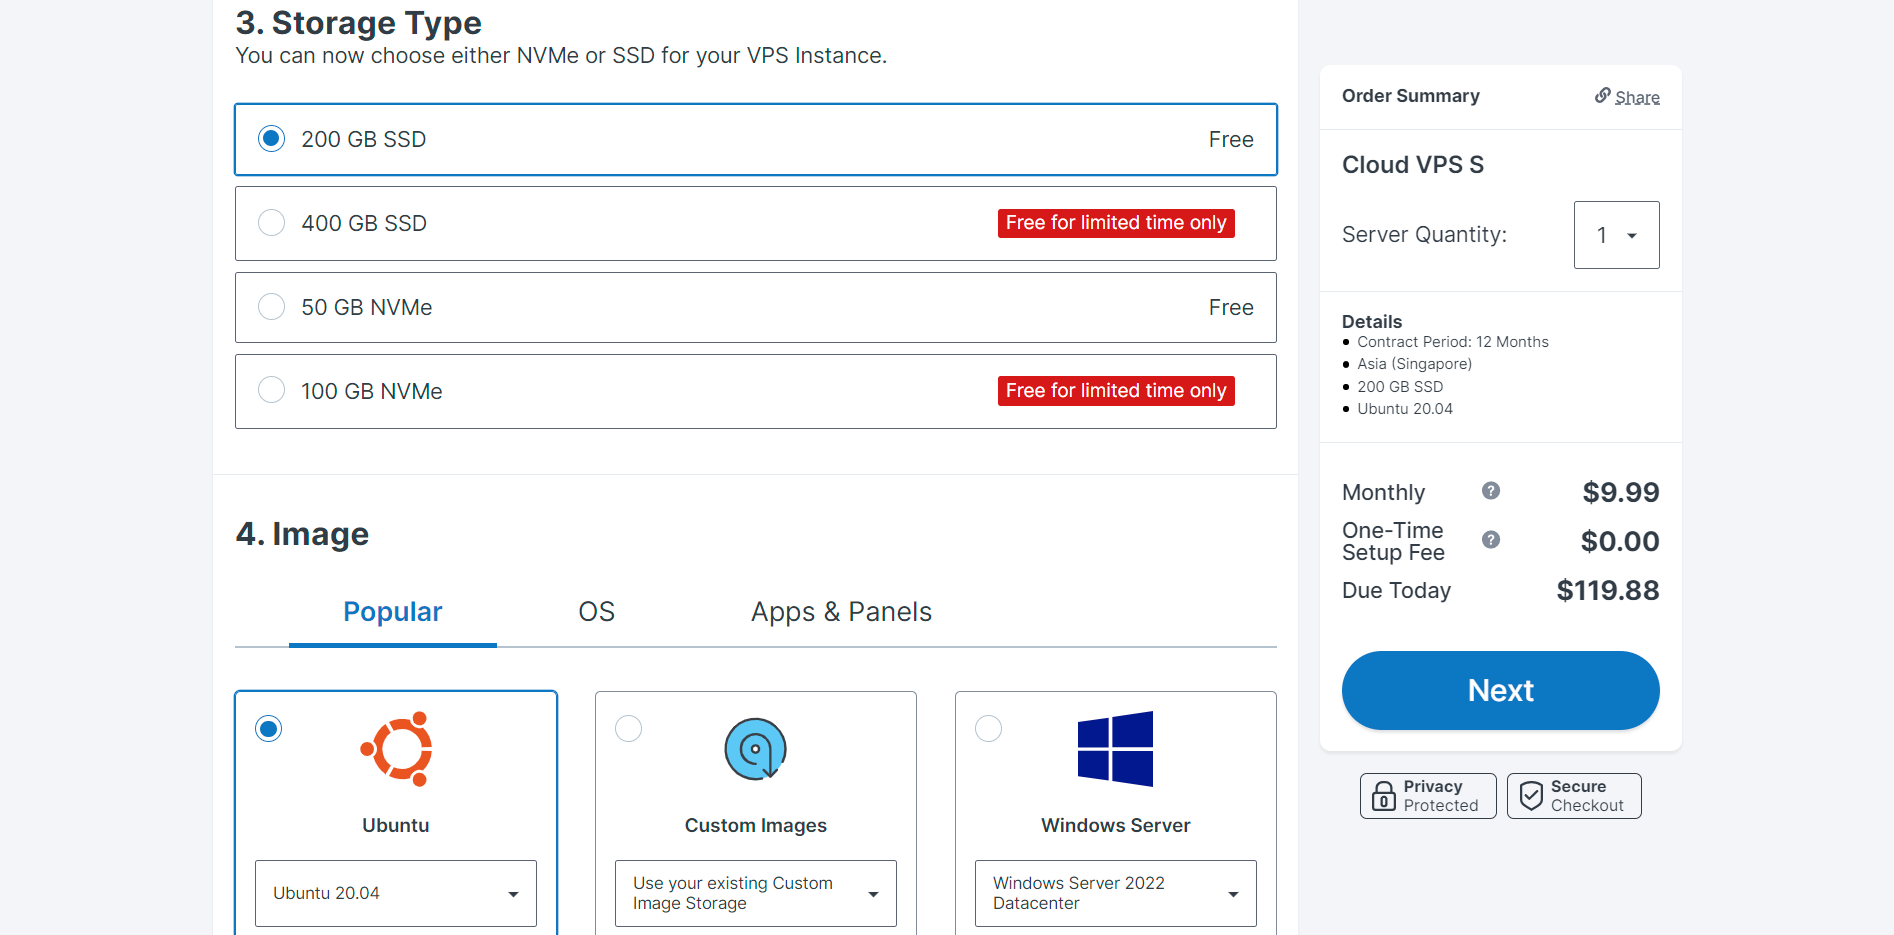The width and height of the screenshot is (1894, 935).
Task: Select the 400 GB SSD storage option
Action: pos(272,223)
